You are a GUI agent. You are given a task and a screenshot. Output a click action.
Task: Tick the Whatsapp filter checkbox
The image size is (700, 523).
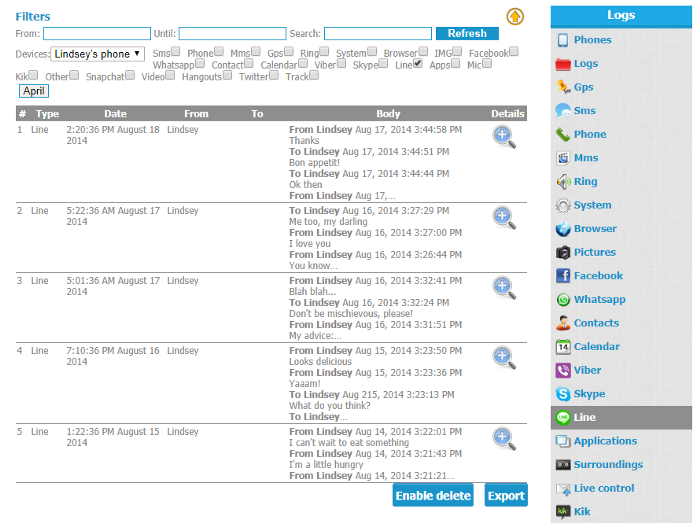tap(200, 63)
